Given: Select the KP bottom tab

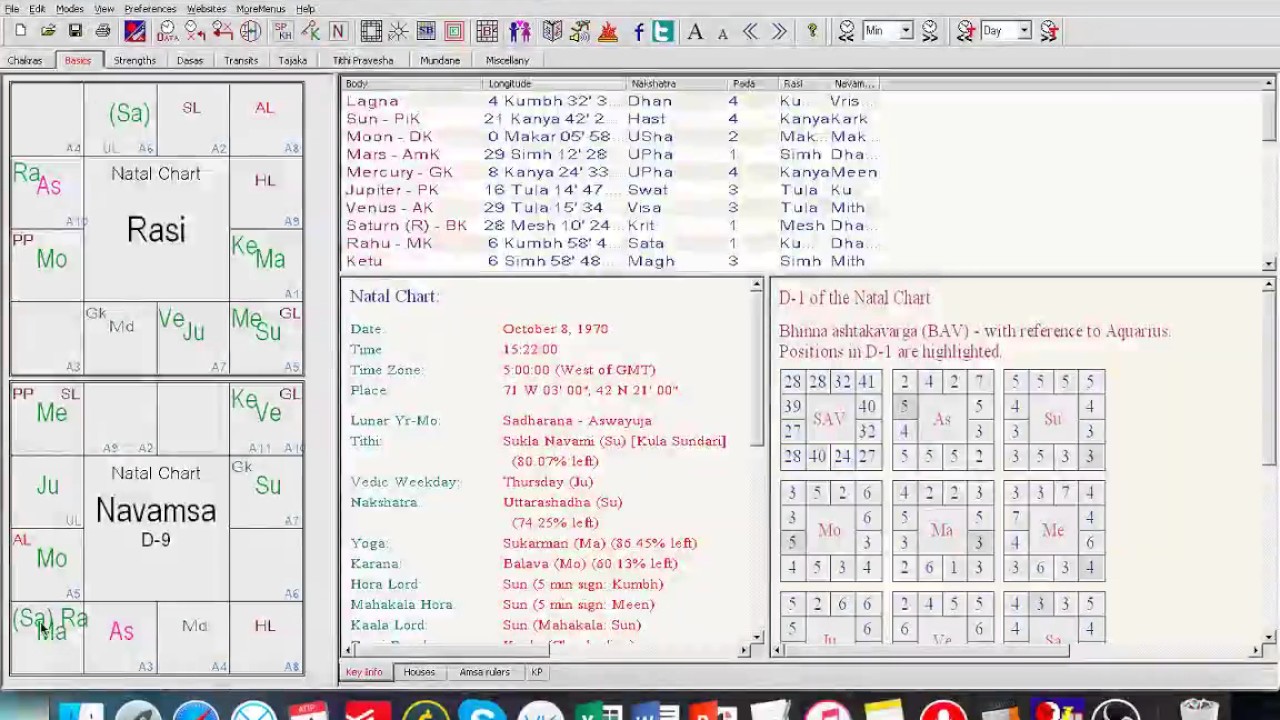Looking at the screenshot, I should pos(537,672).
